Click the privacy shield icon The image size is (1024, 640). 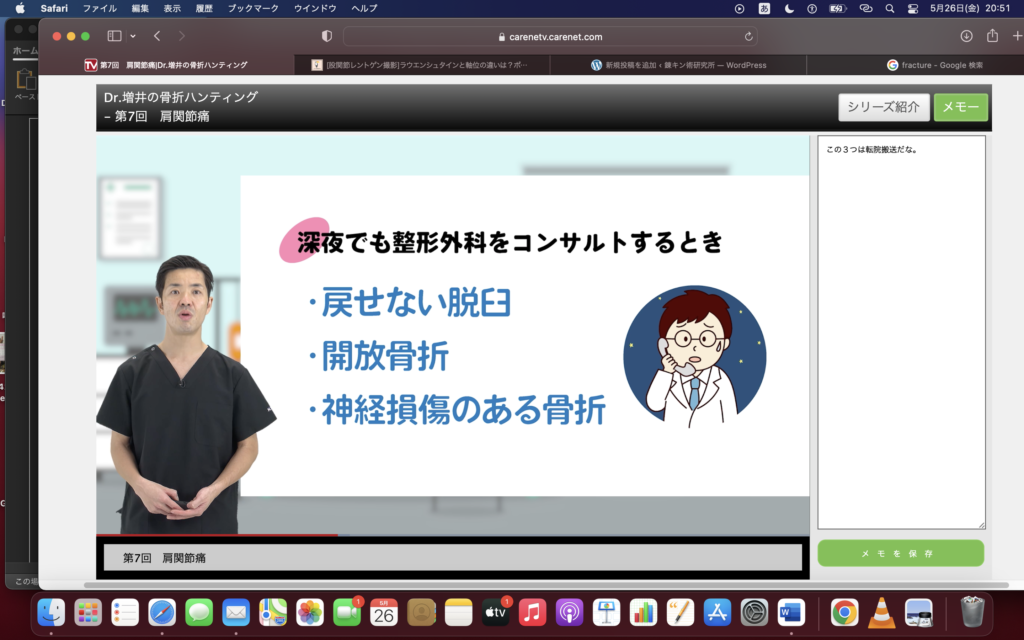tap(326, 36)
